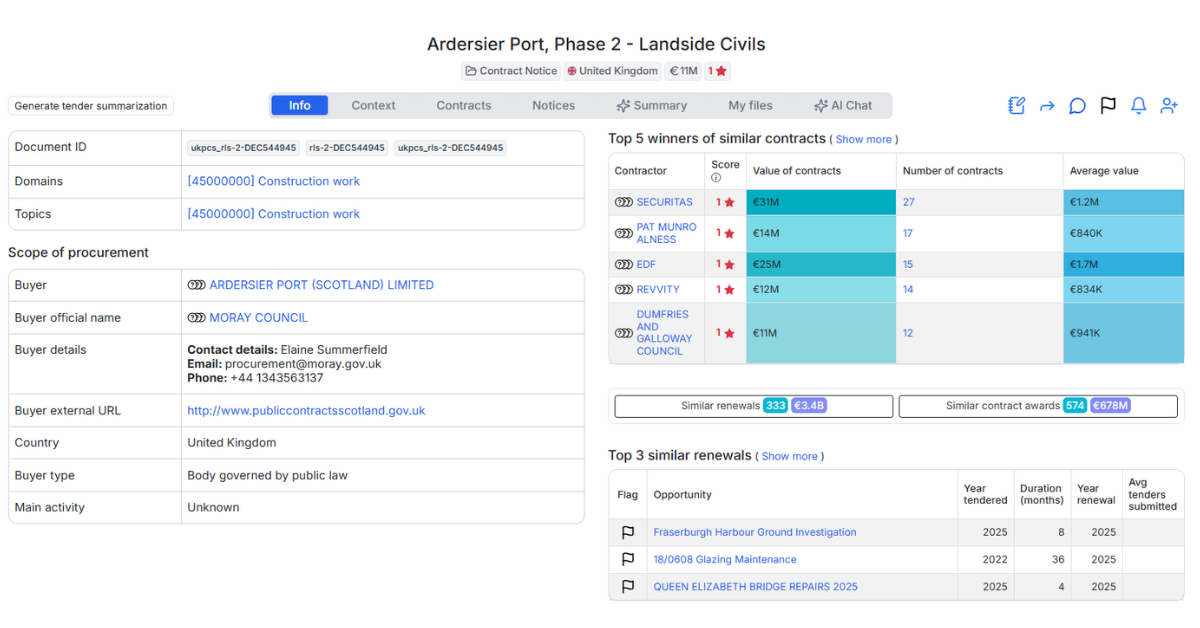Switch to the Contracts tab
This screenshot has height=628, width=1200.
coord(463,106)
